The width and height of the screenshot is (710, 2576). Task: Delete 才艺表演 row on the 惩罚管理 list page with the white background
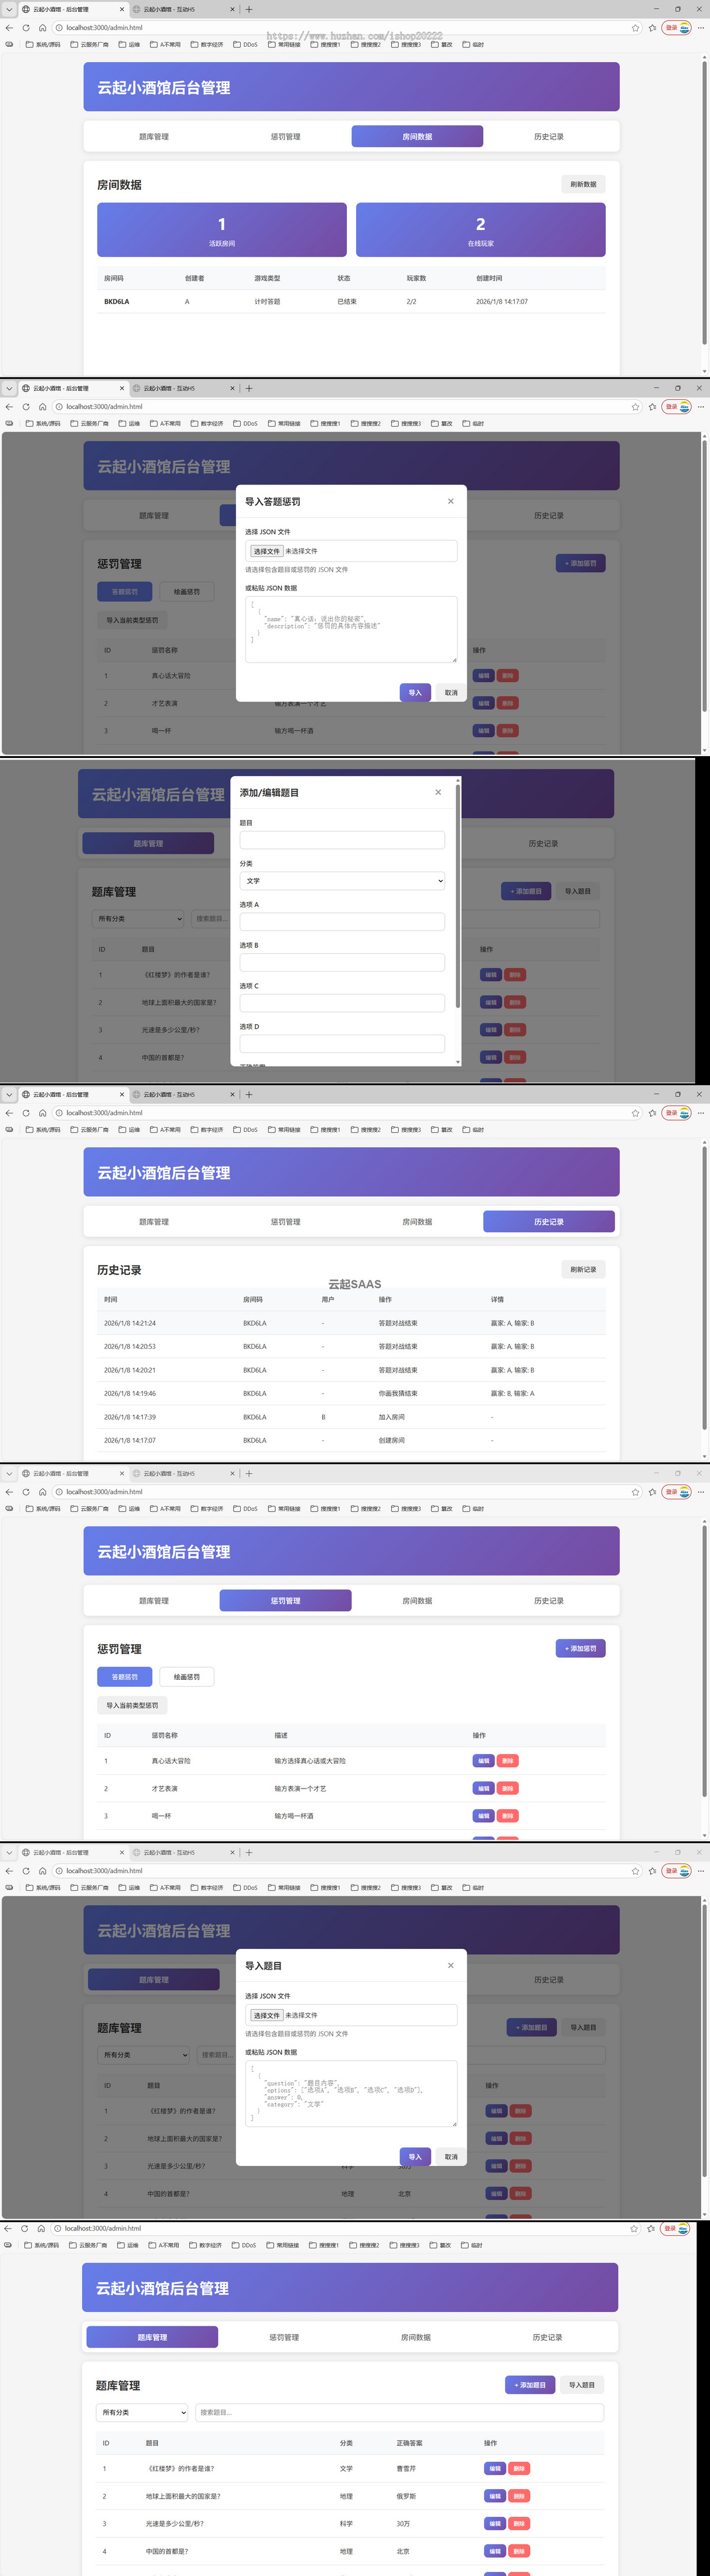point(507,1788)
